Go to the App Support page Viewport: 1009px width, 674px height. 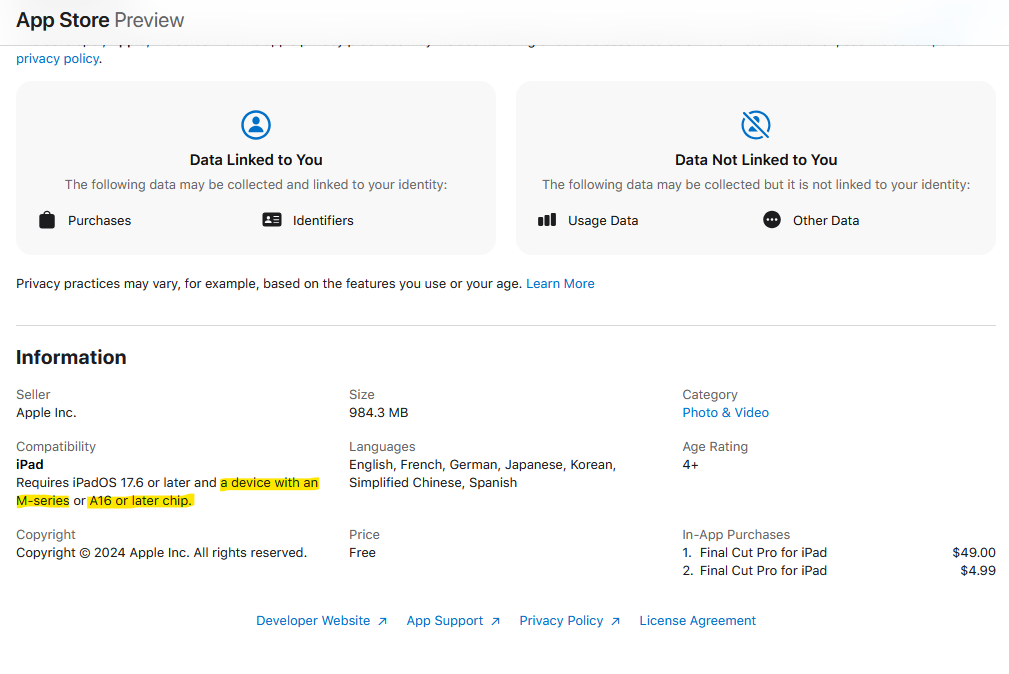pos(444,621)
